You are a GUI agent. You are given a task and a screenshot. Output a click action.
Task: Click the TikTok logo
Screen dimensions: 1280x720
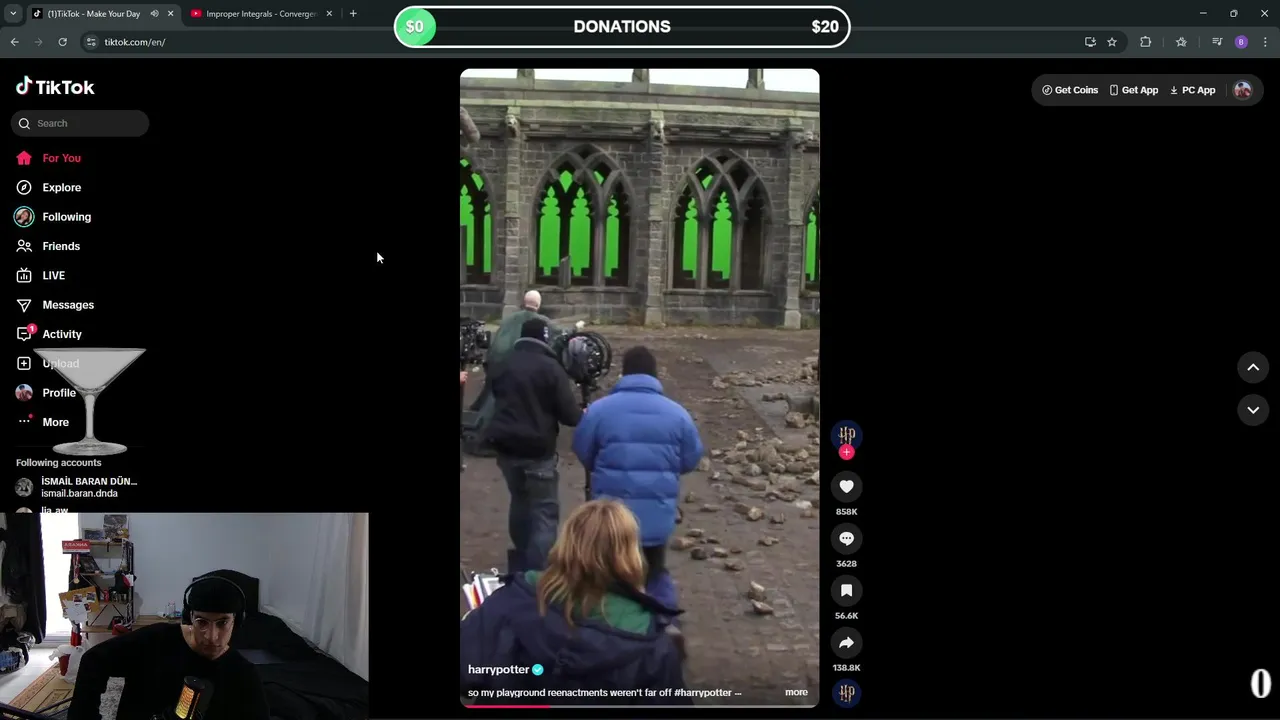[x=55, y=87]
